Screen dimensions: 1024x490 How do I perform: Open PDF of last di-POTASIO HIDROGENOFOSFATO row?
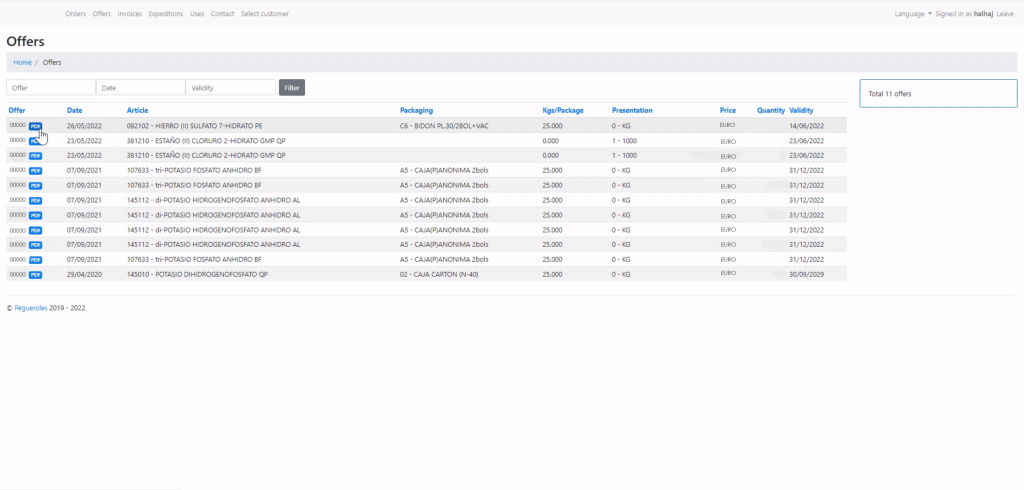pos(35,244)
